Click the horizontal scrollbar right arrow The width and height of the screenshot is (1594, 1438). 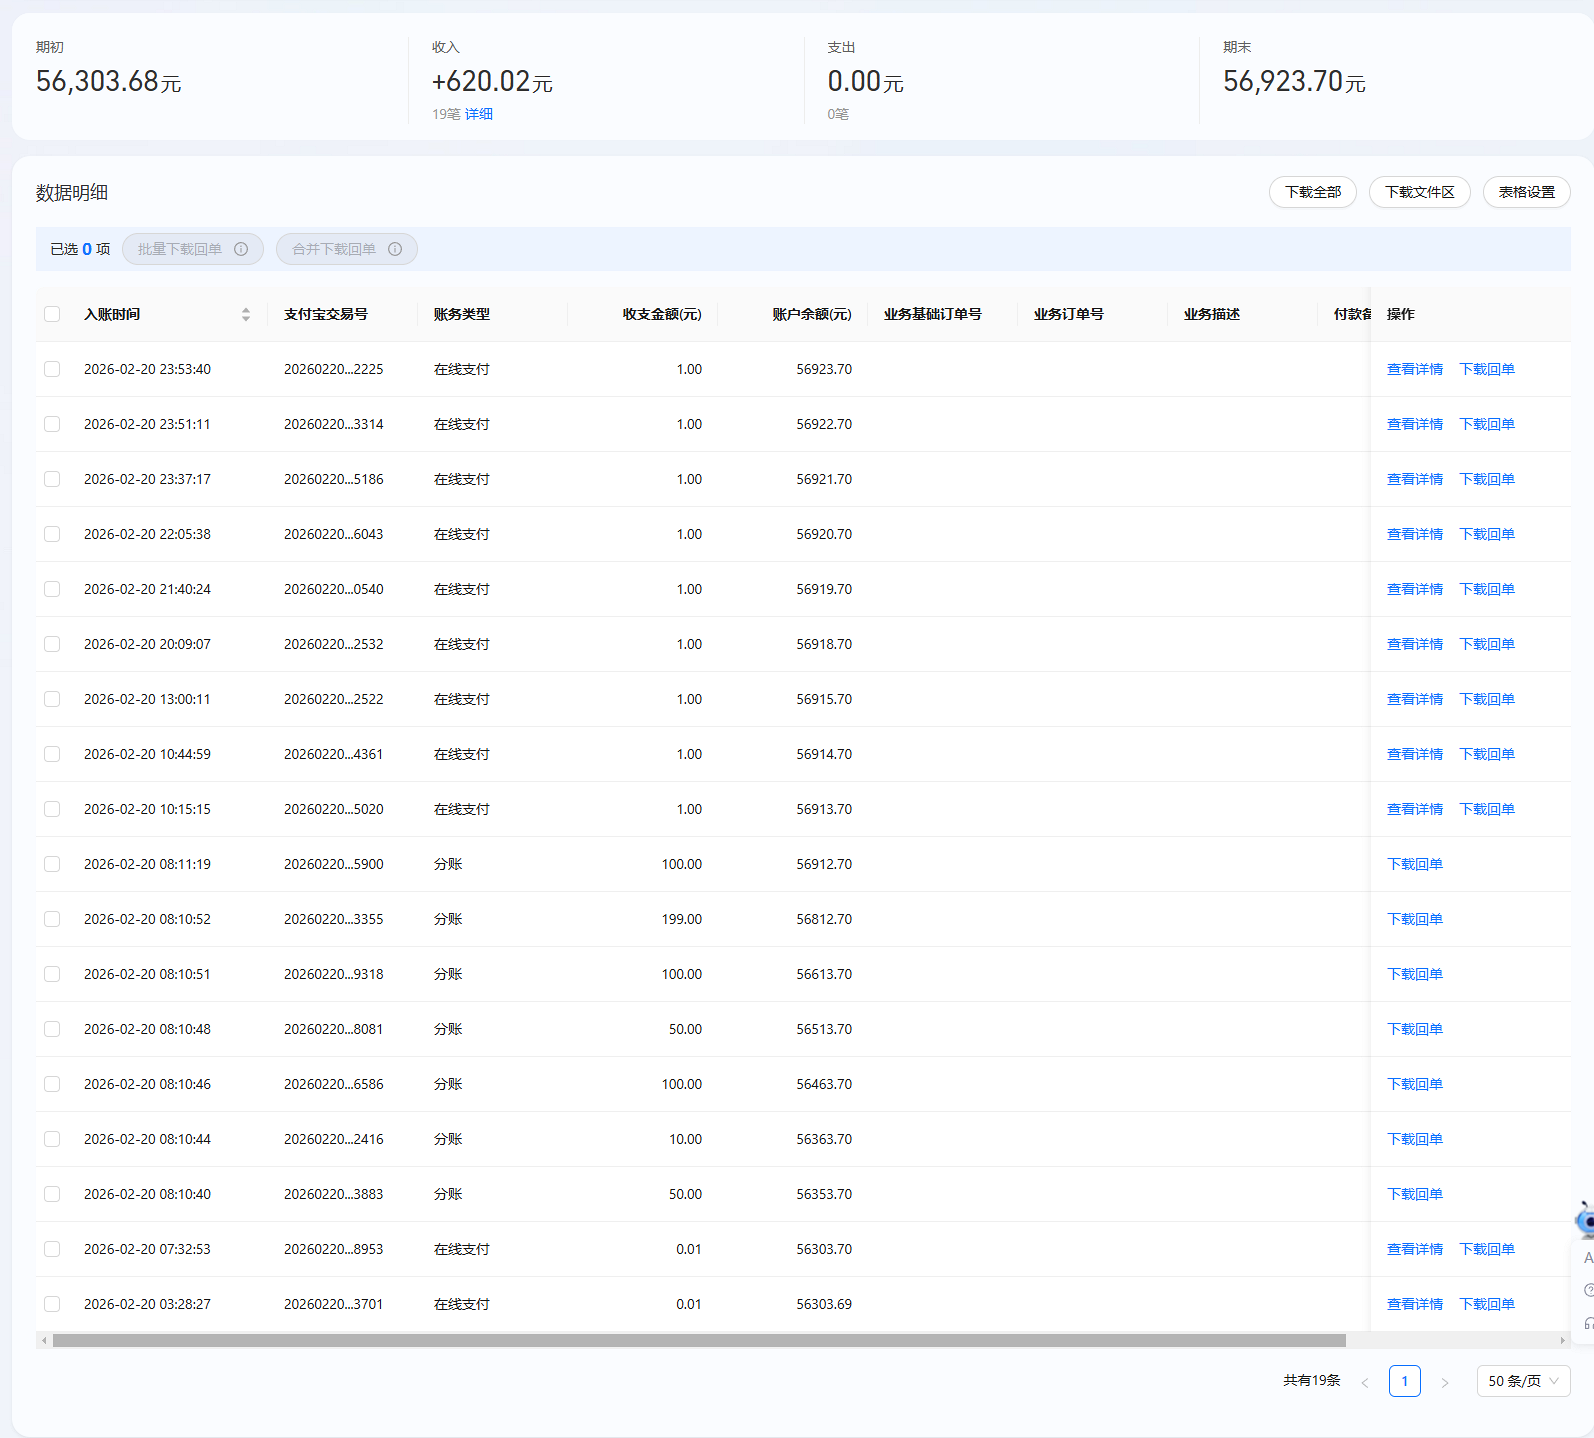click(x=1562, y=1340)
